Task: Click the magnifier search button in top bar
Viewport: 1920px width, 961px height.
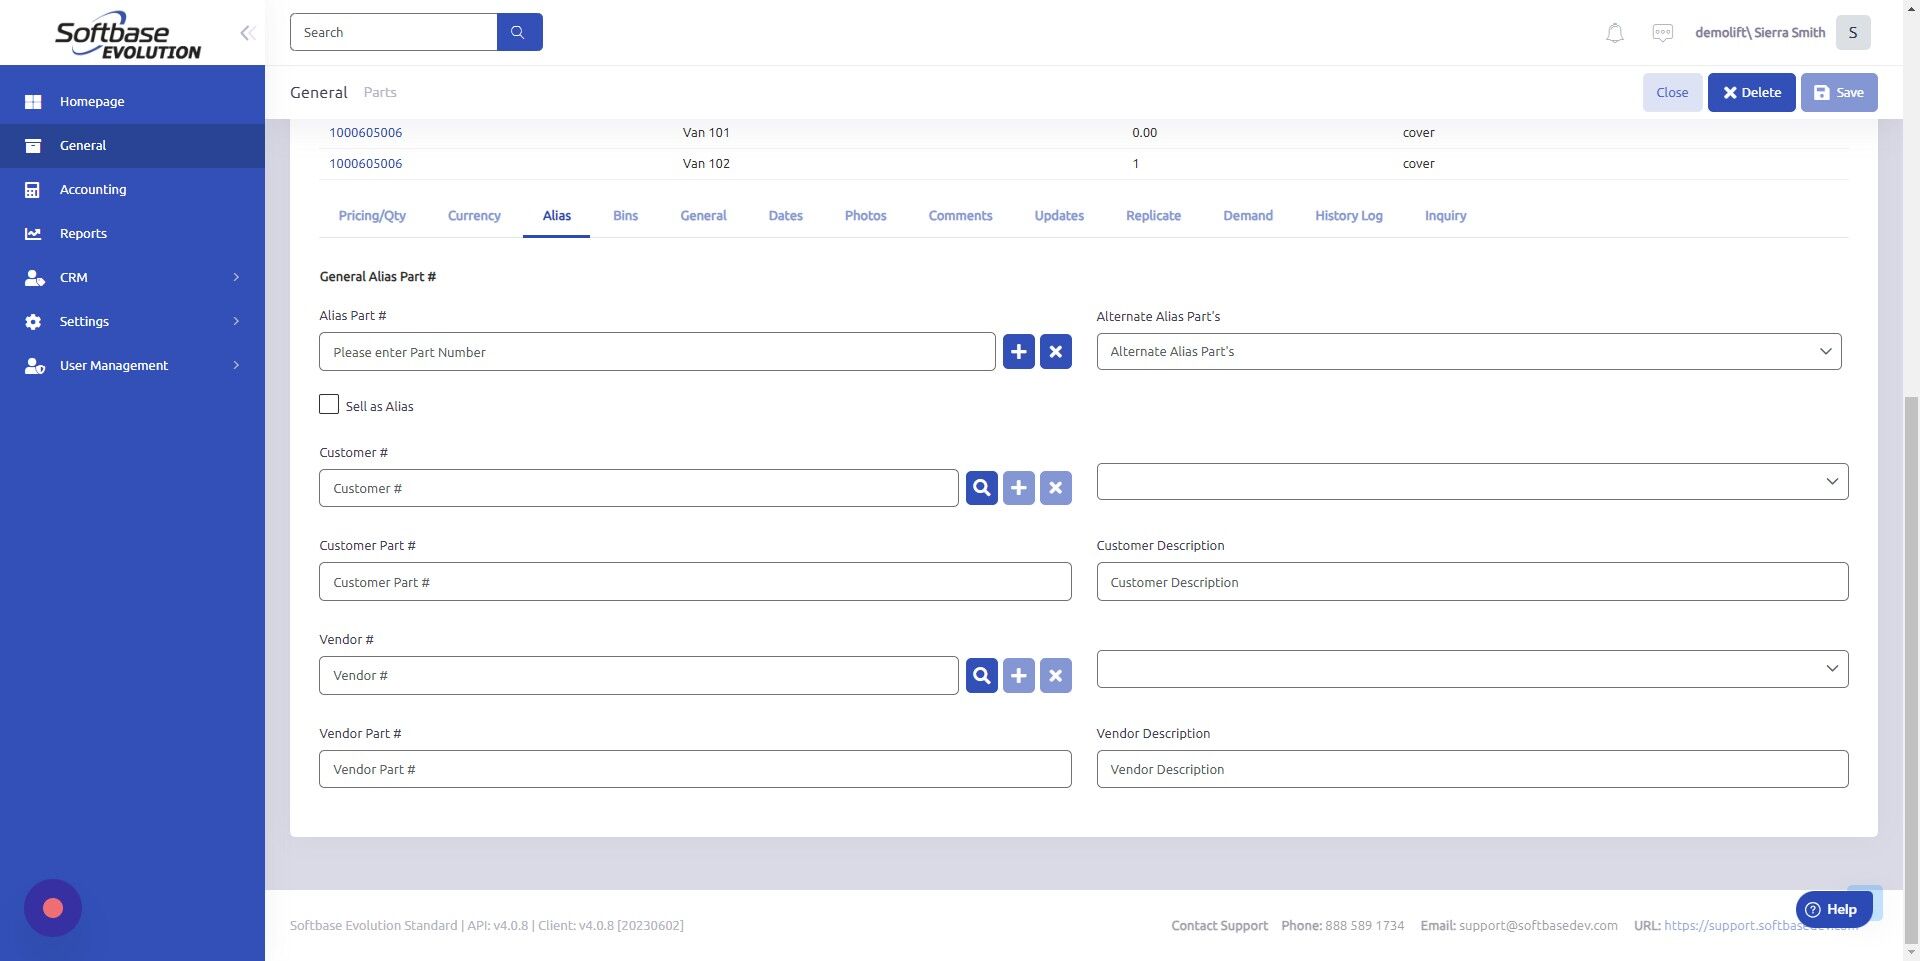Action: [x=519, y=32]
